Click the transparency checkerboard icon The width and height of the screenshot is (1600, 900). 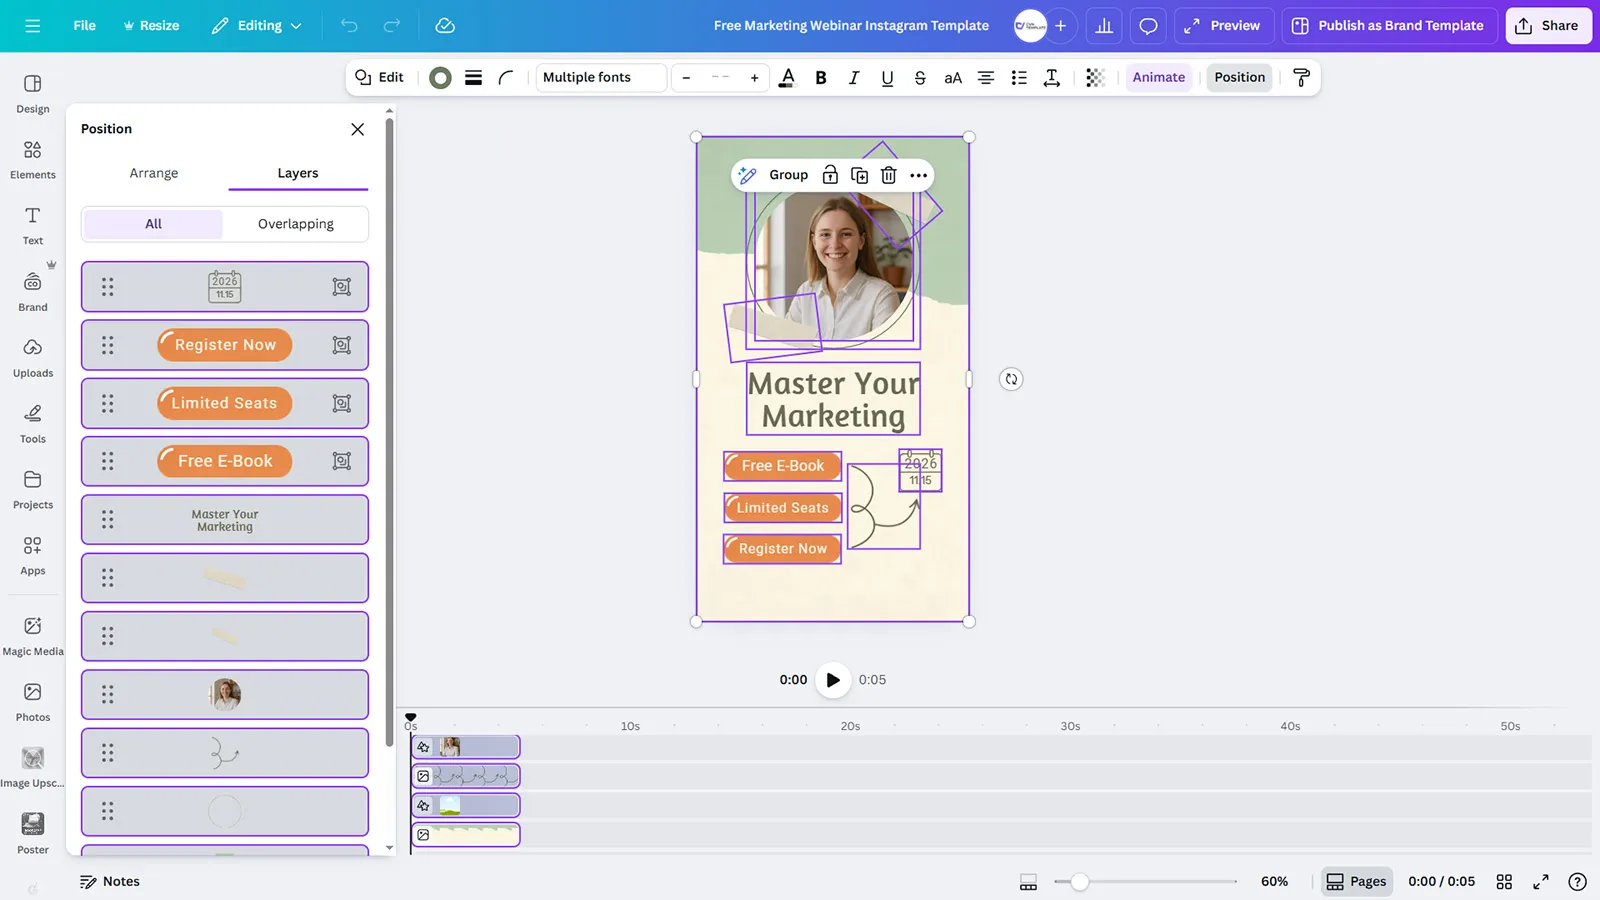[1095, 78]
